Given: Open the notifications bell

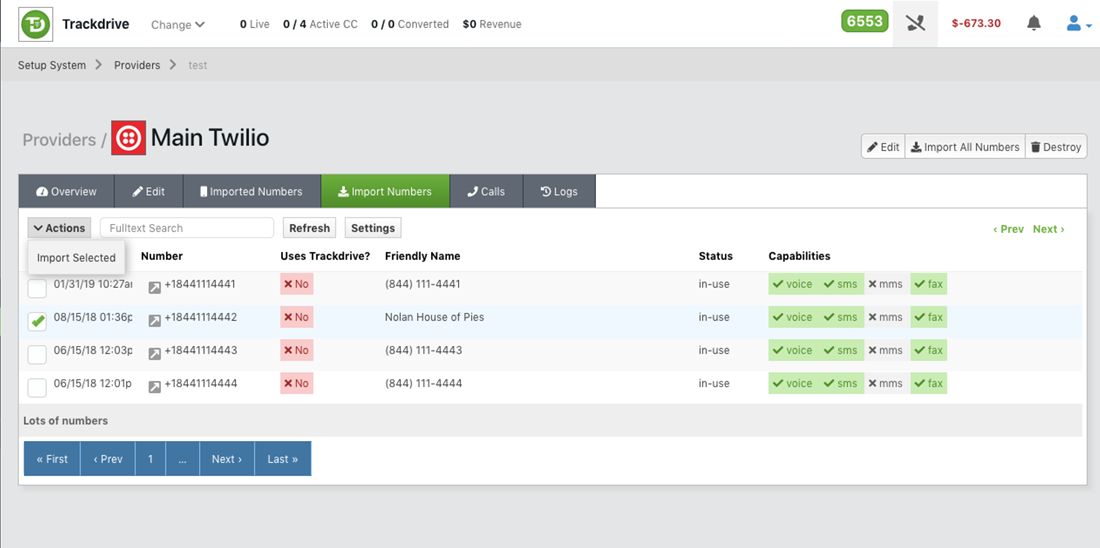Looking at the screenshot, I should [1033, 24].
